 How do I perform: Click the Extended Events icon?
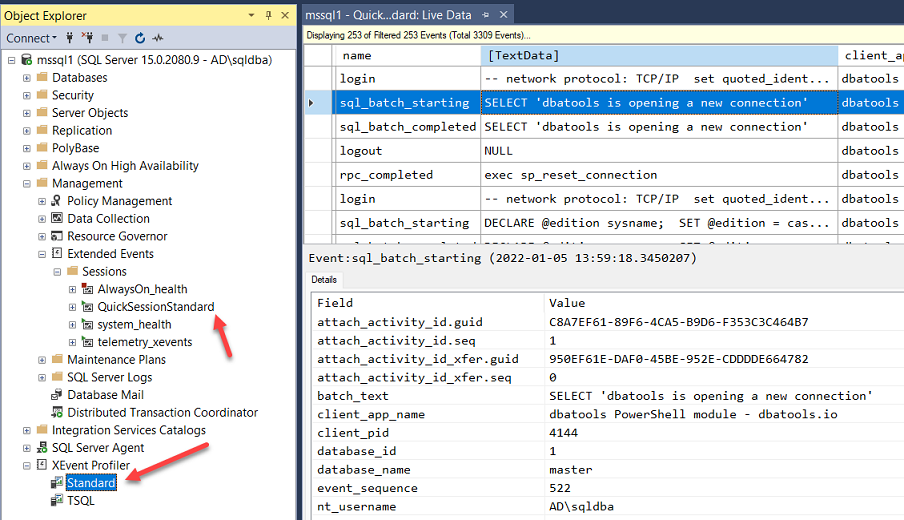[56, 253]
